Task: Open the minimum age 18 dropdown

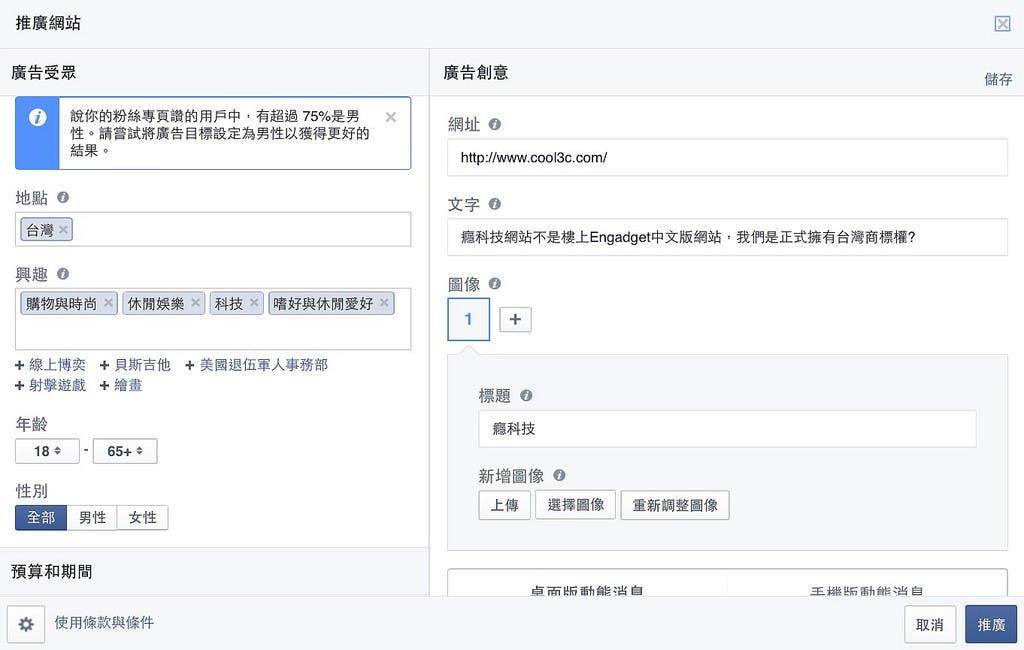Action: (47, 451)
